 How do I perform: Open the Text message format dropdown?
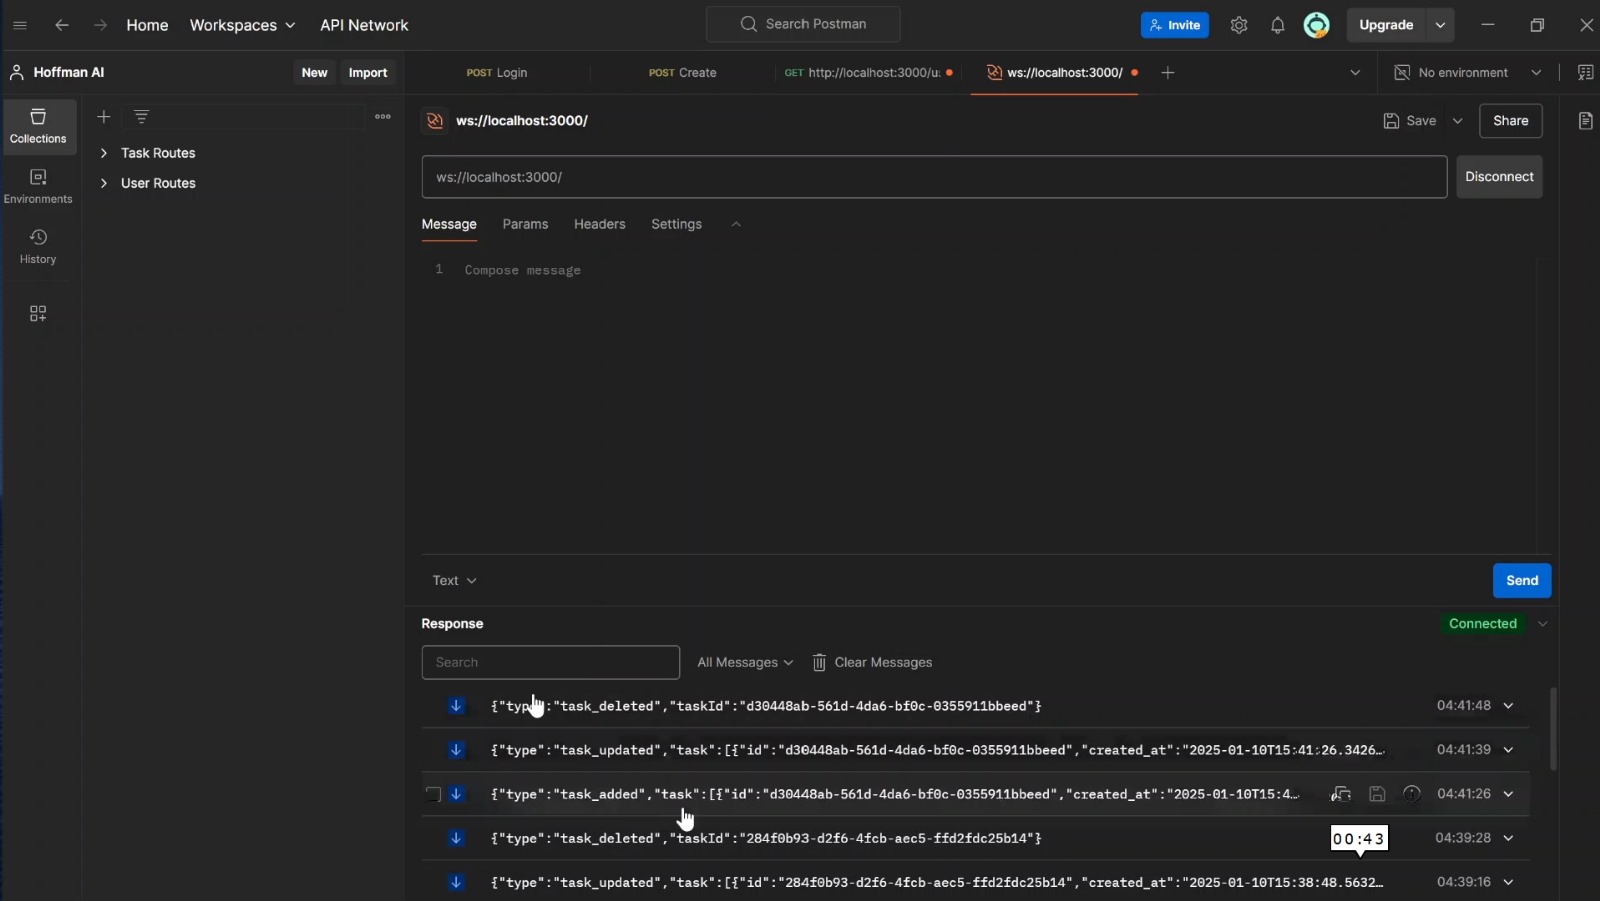tap(454, 581)
